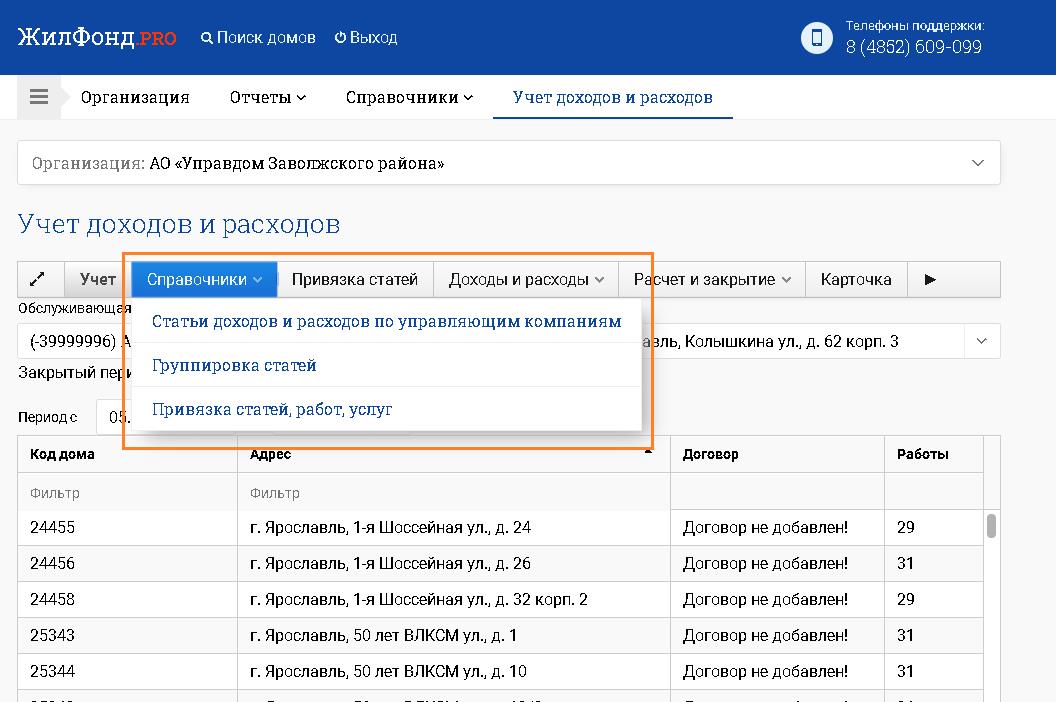Click the table vertical scrollbar thumb
Viewport: 1056px width, 702px height.
(x=991, y=526)
